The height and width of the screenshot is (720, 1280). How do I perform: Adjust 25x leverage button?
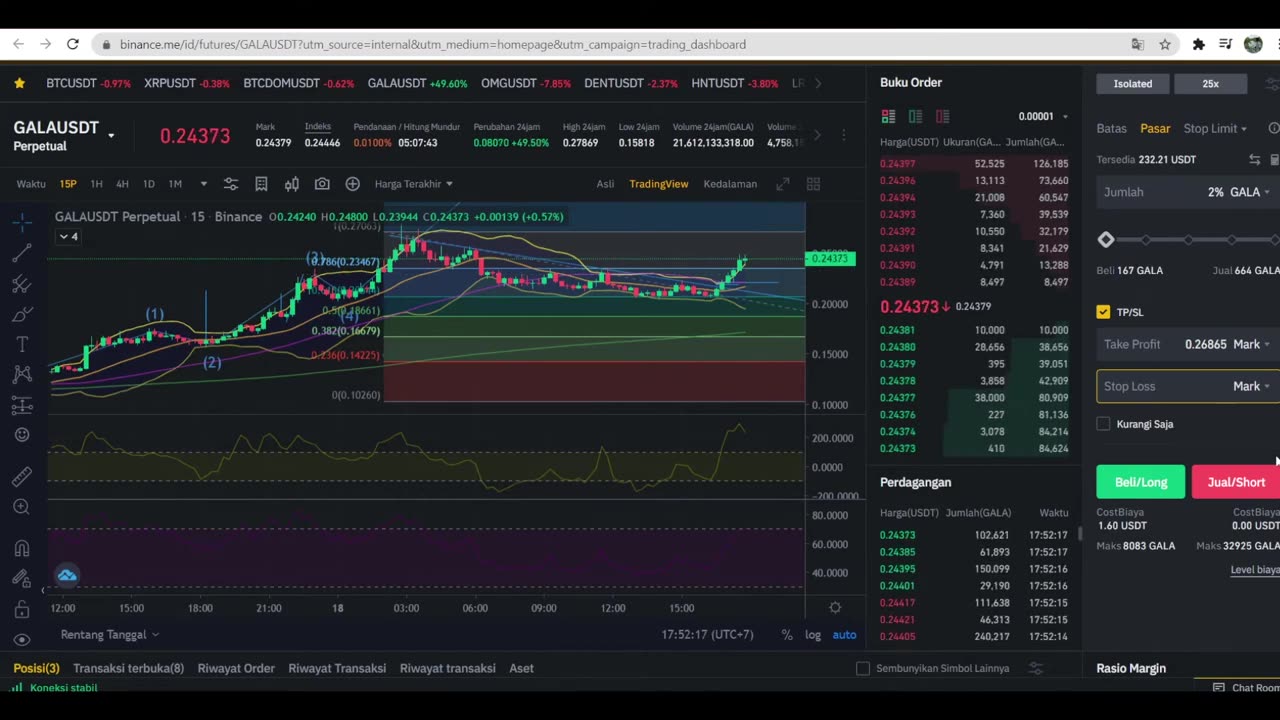pos(1211,84)
